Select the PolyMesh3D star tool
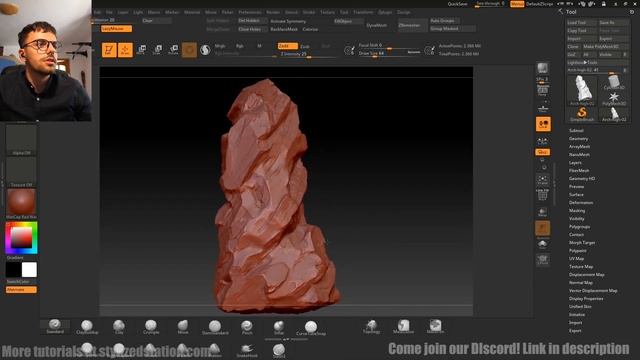Image resolution: width=640 pixels, height=360 pixels. (614, 98)
